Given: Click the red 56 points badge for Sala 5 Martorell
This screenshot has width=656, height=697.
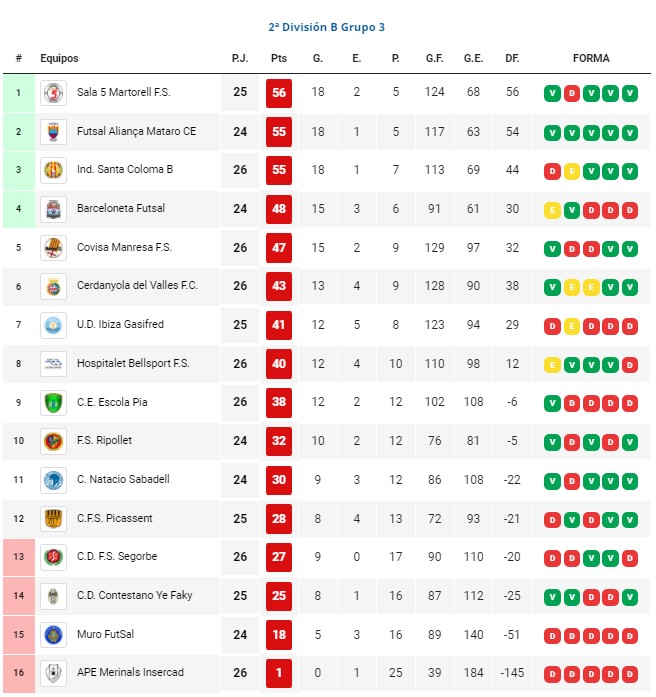Looking at the screenshot, I should pyautogui.click(x=279, y=93).
